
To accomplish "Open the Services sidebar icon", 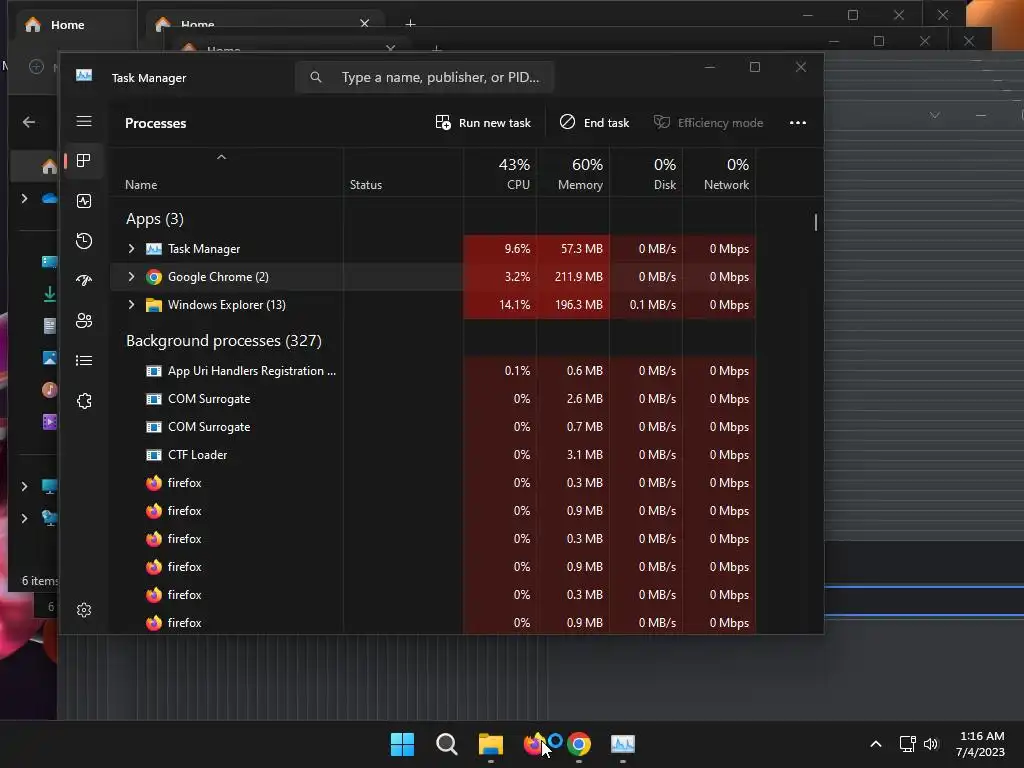I will (x=84, y=400).
